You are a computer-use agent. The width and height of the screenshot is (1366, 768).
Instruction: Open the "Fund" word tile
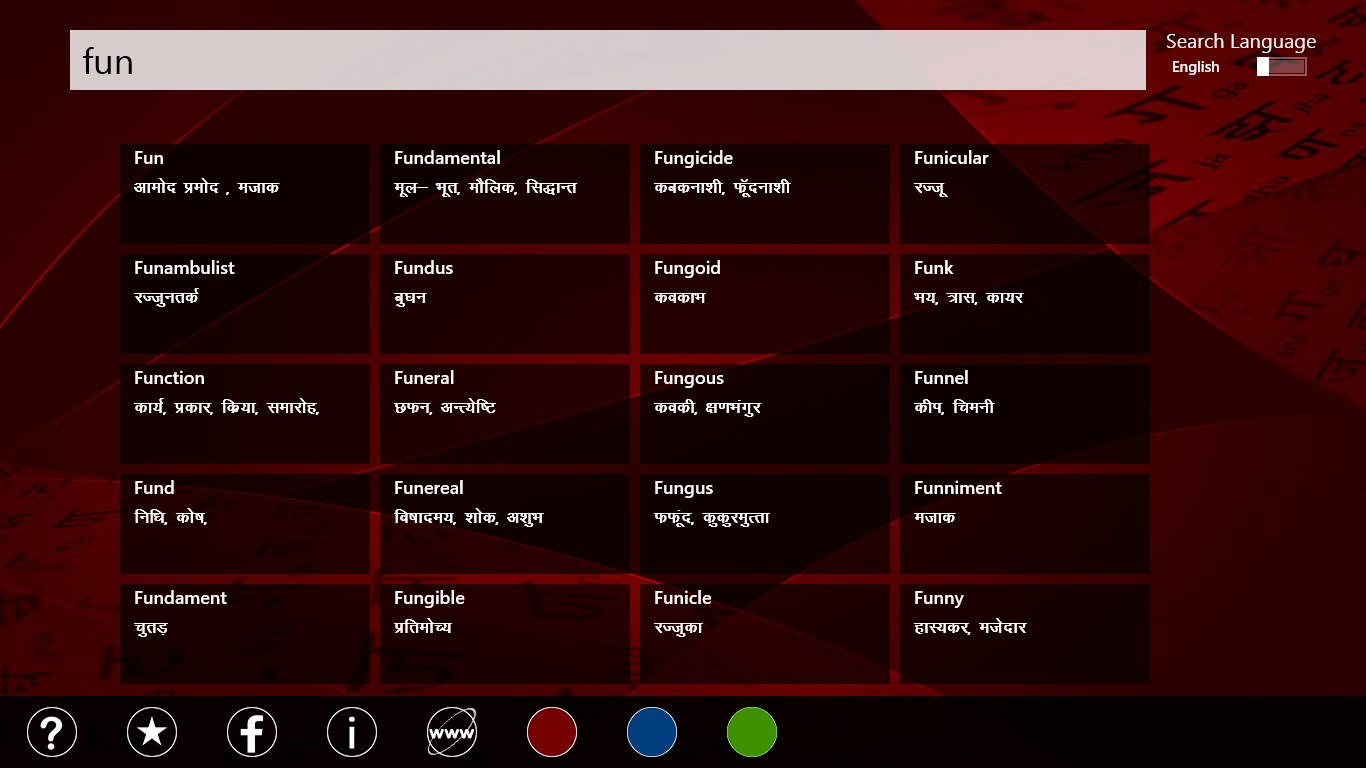tap(244, 523)
